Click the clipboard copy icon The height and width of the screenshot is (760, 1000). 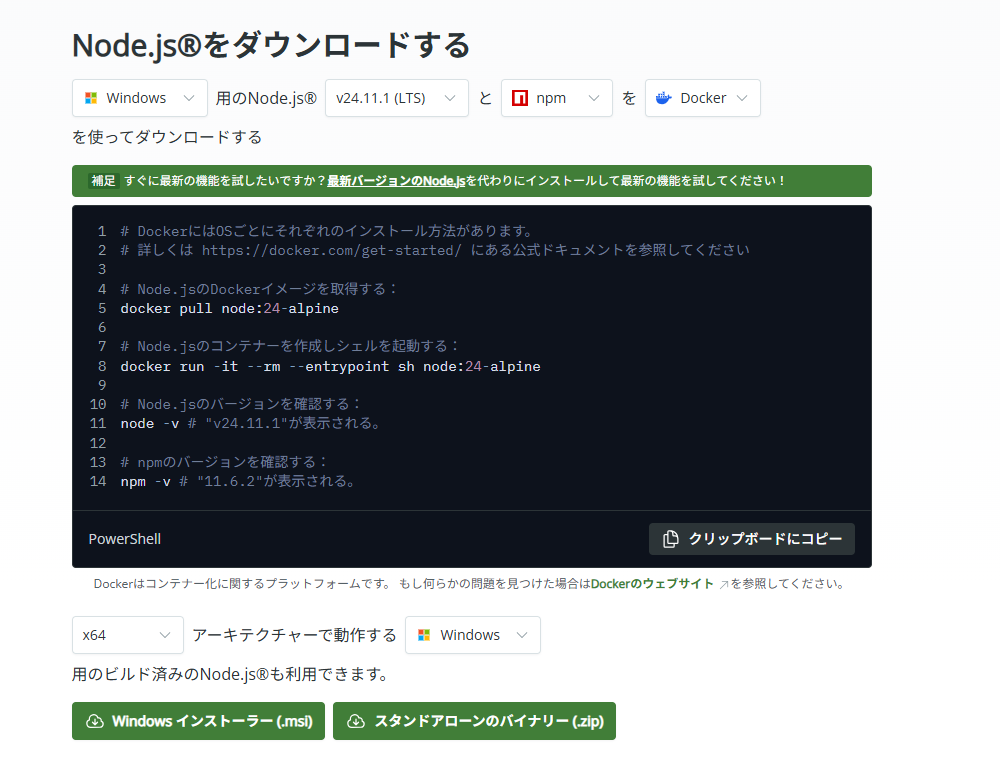coord(670,539)
